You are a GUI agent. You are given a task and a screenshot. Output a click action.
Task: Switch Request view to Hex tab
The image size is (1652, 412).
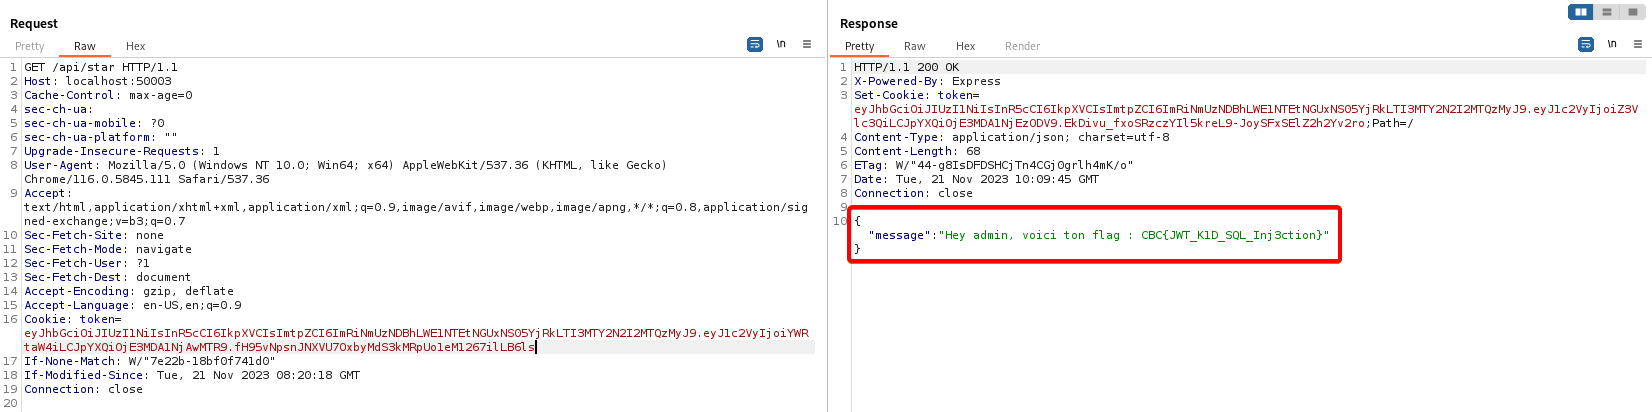pos(136,46)
